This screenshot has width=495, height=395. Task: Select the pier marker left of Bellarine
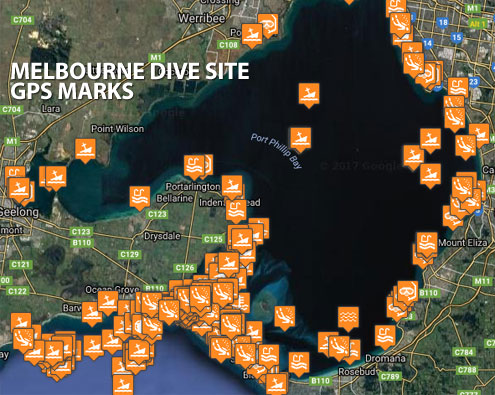(x=140, y=197)
